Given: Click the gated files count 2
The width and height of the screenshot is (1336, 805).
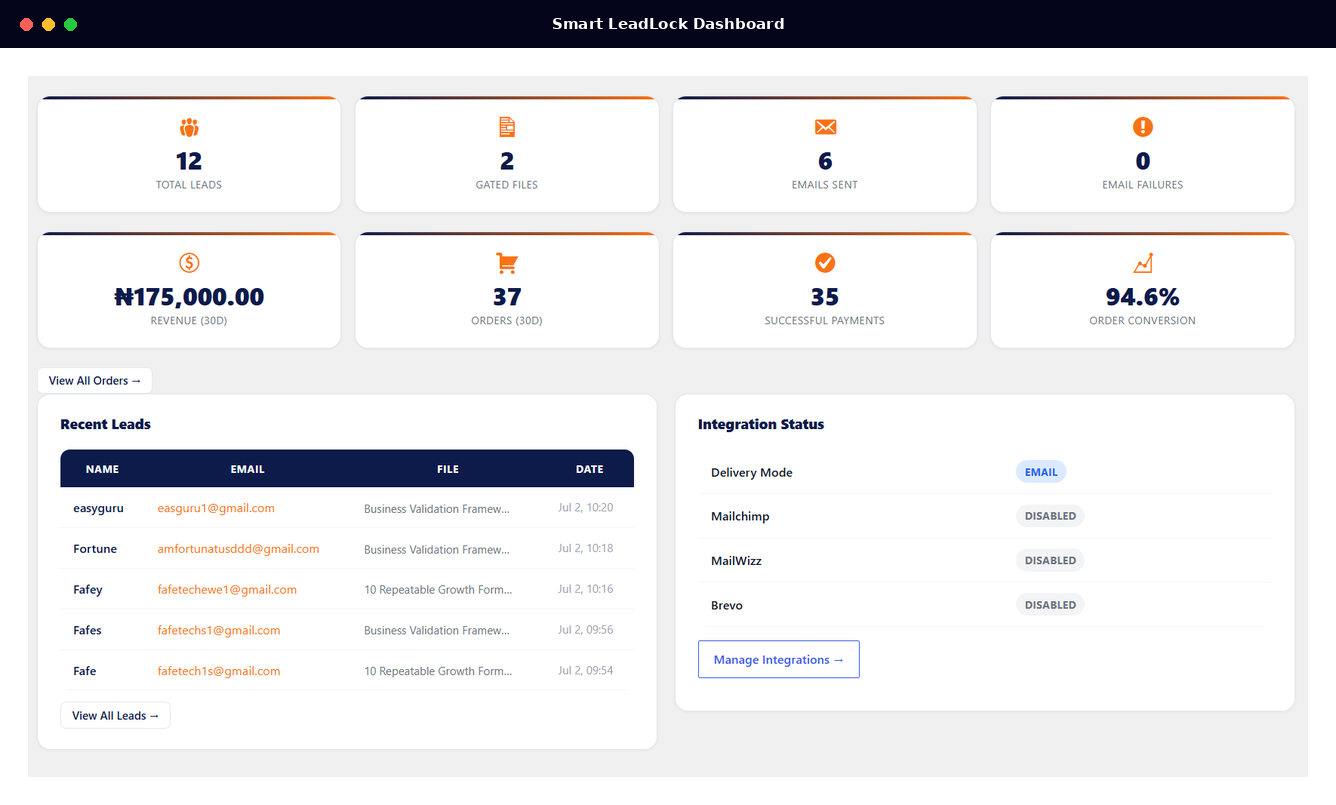Looking at the screenshot, I should [507, 161].
